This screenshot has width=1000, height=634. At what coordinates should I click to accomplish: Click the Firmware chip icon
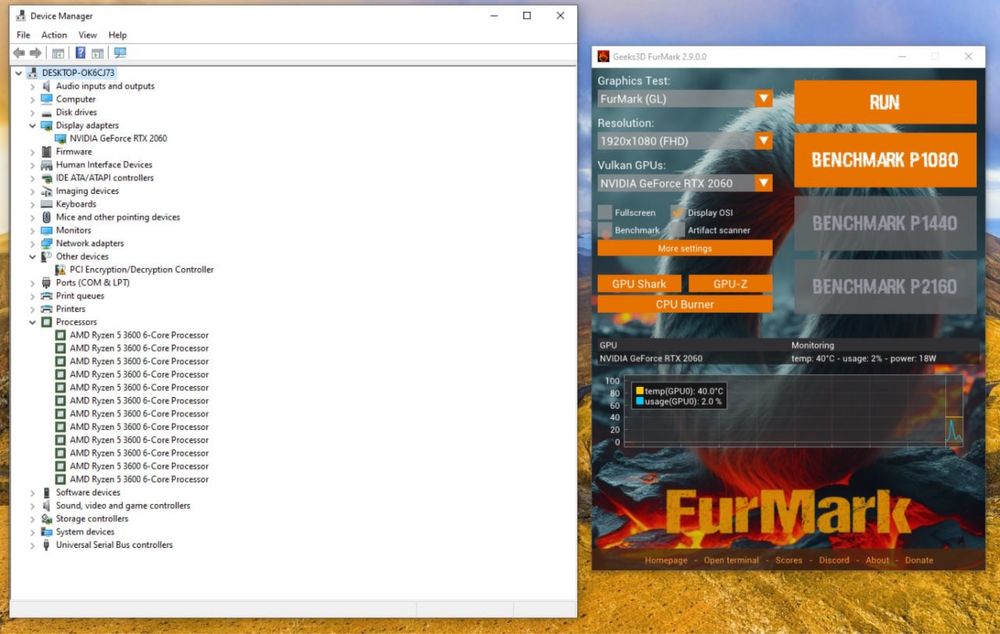[46, 152]
